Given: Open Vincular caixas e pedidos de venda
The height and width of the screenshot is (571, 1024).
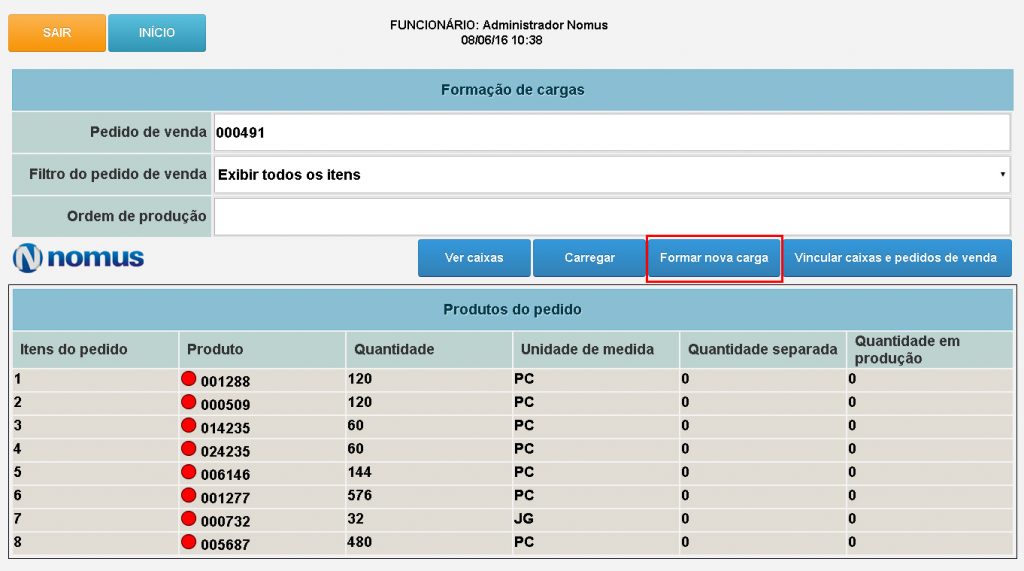Looking at the screenshot, I should click(896, 258).
